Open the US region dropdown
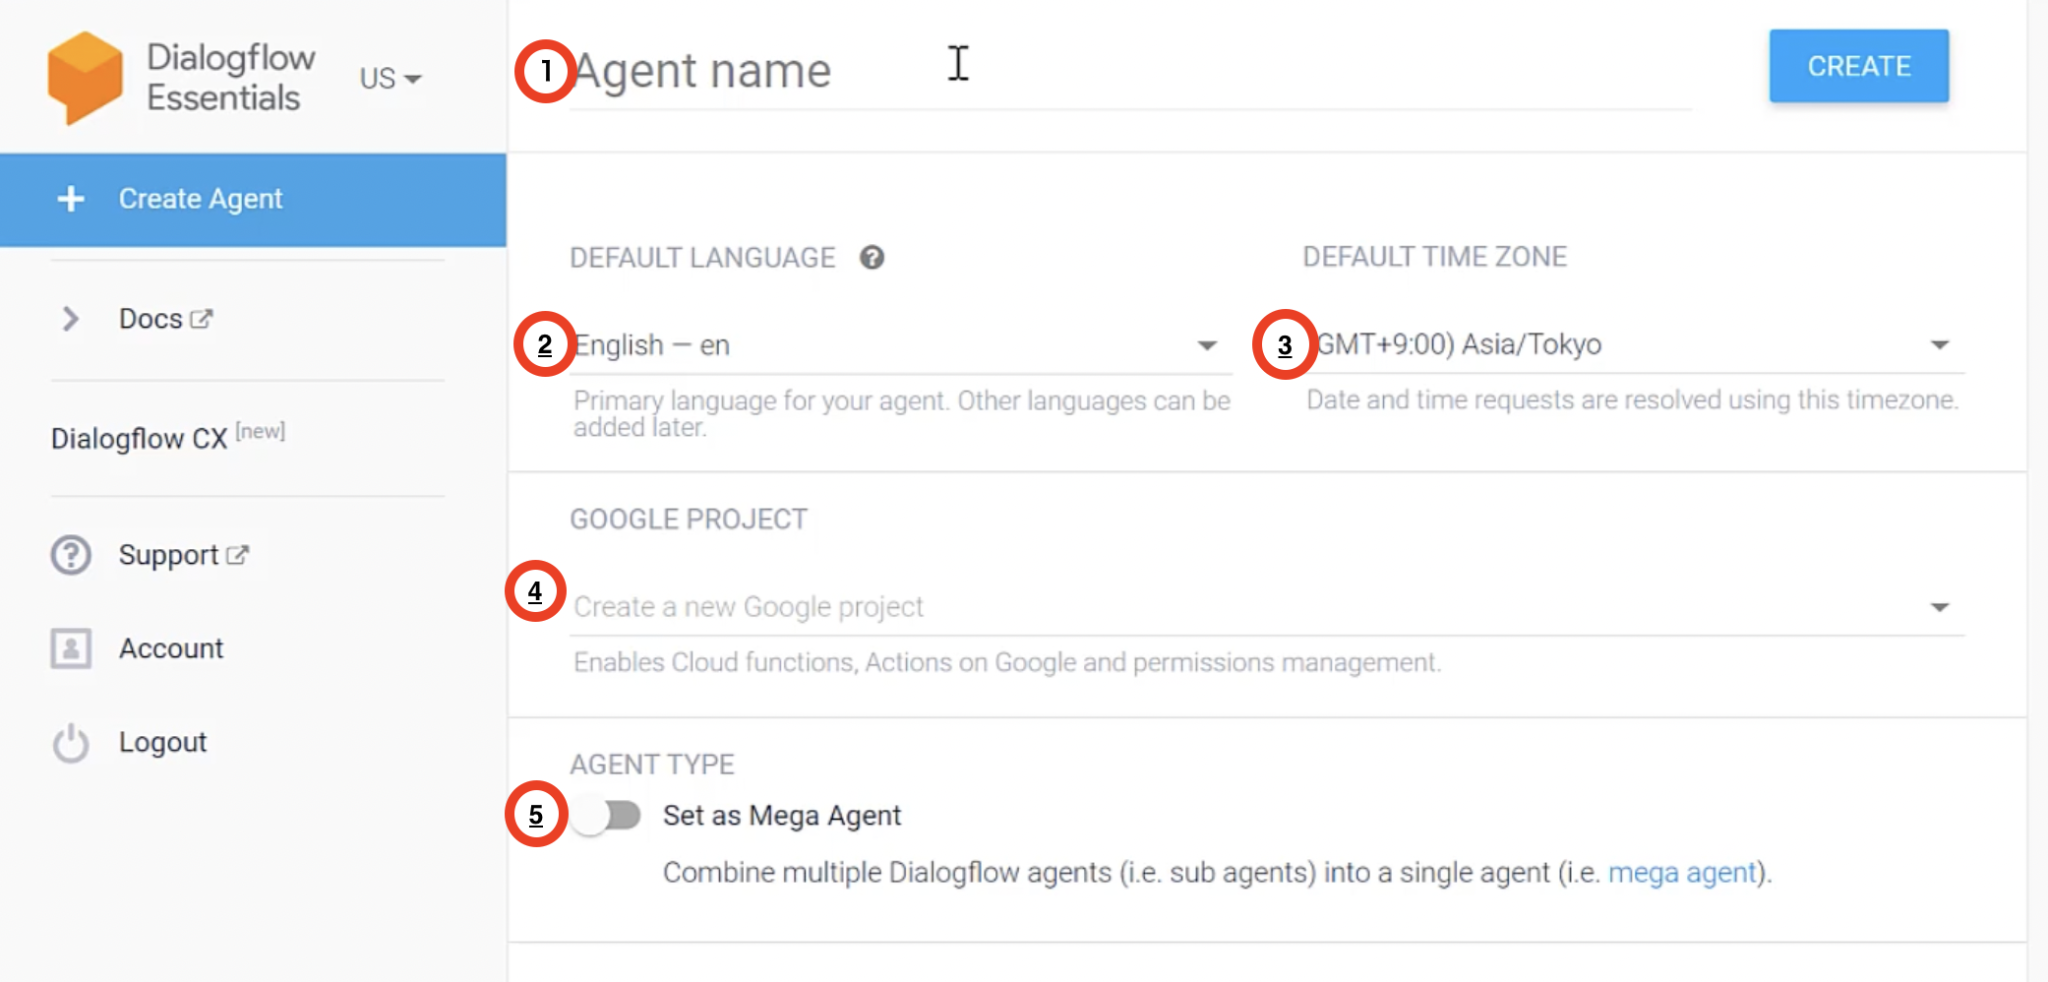This screenshot has height=982, width=2048. tap(389, 78)
